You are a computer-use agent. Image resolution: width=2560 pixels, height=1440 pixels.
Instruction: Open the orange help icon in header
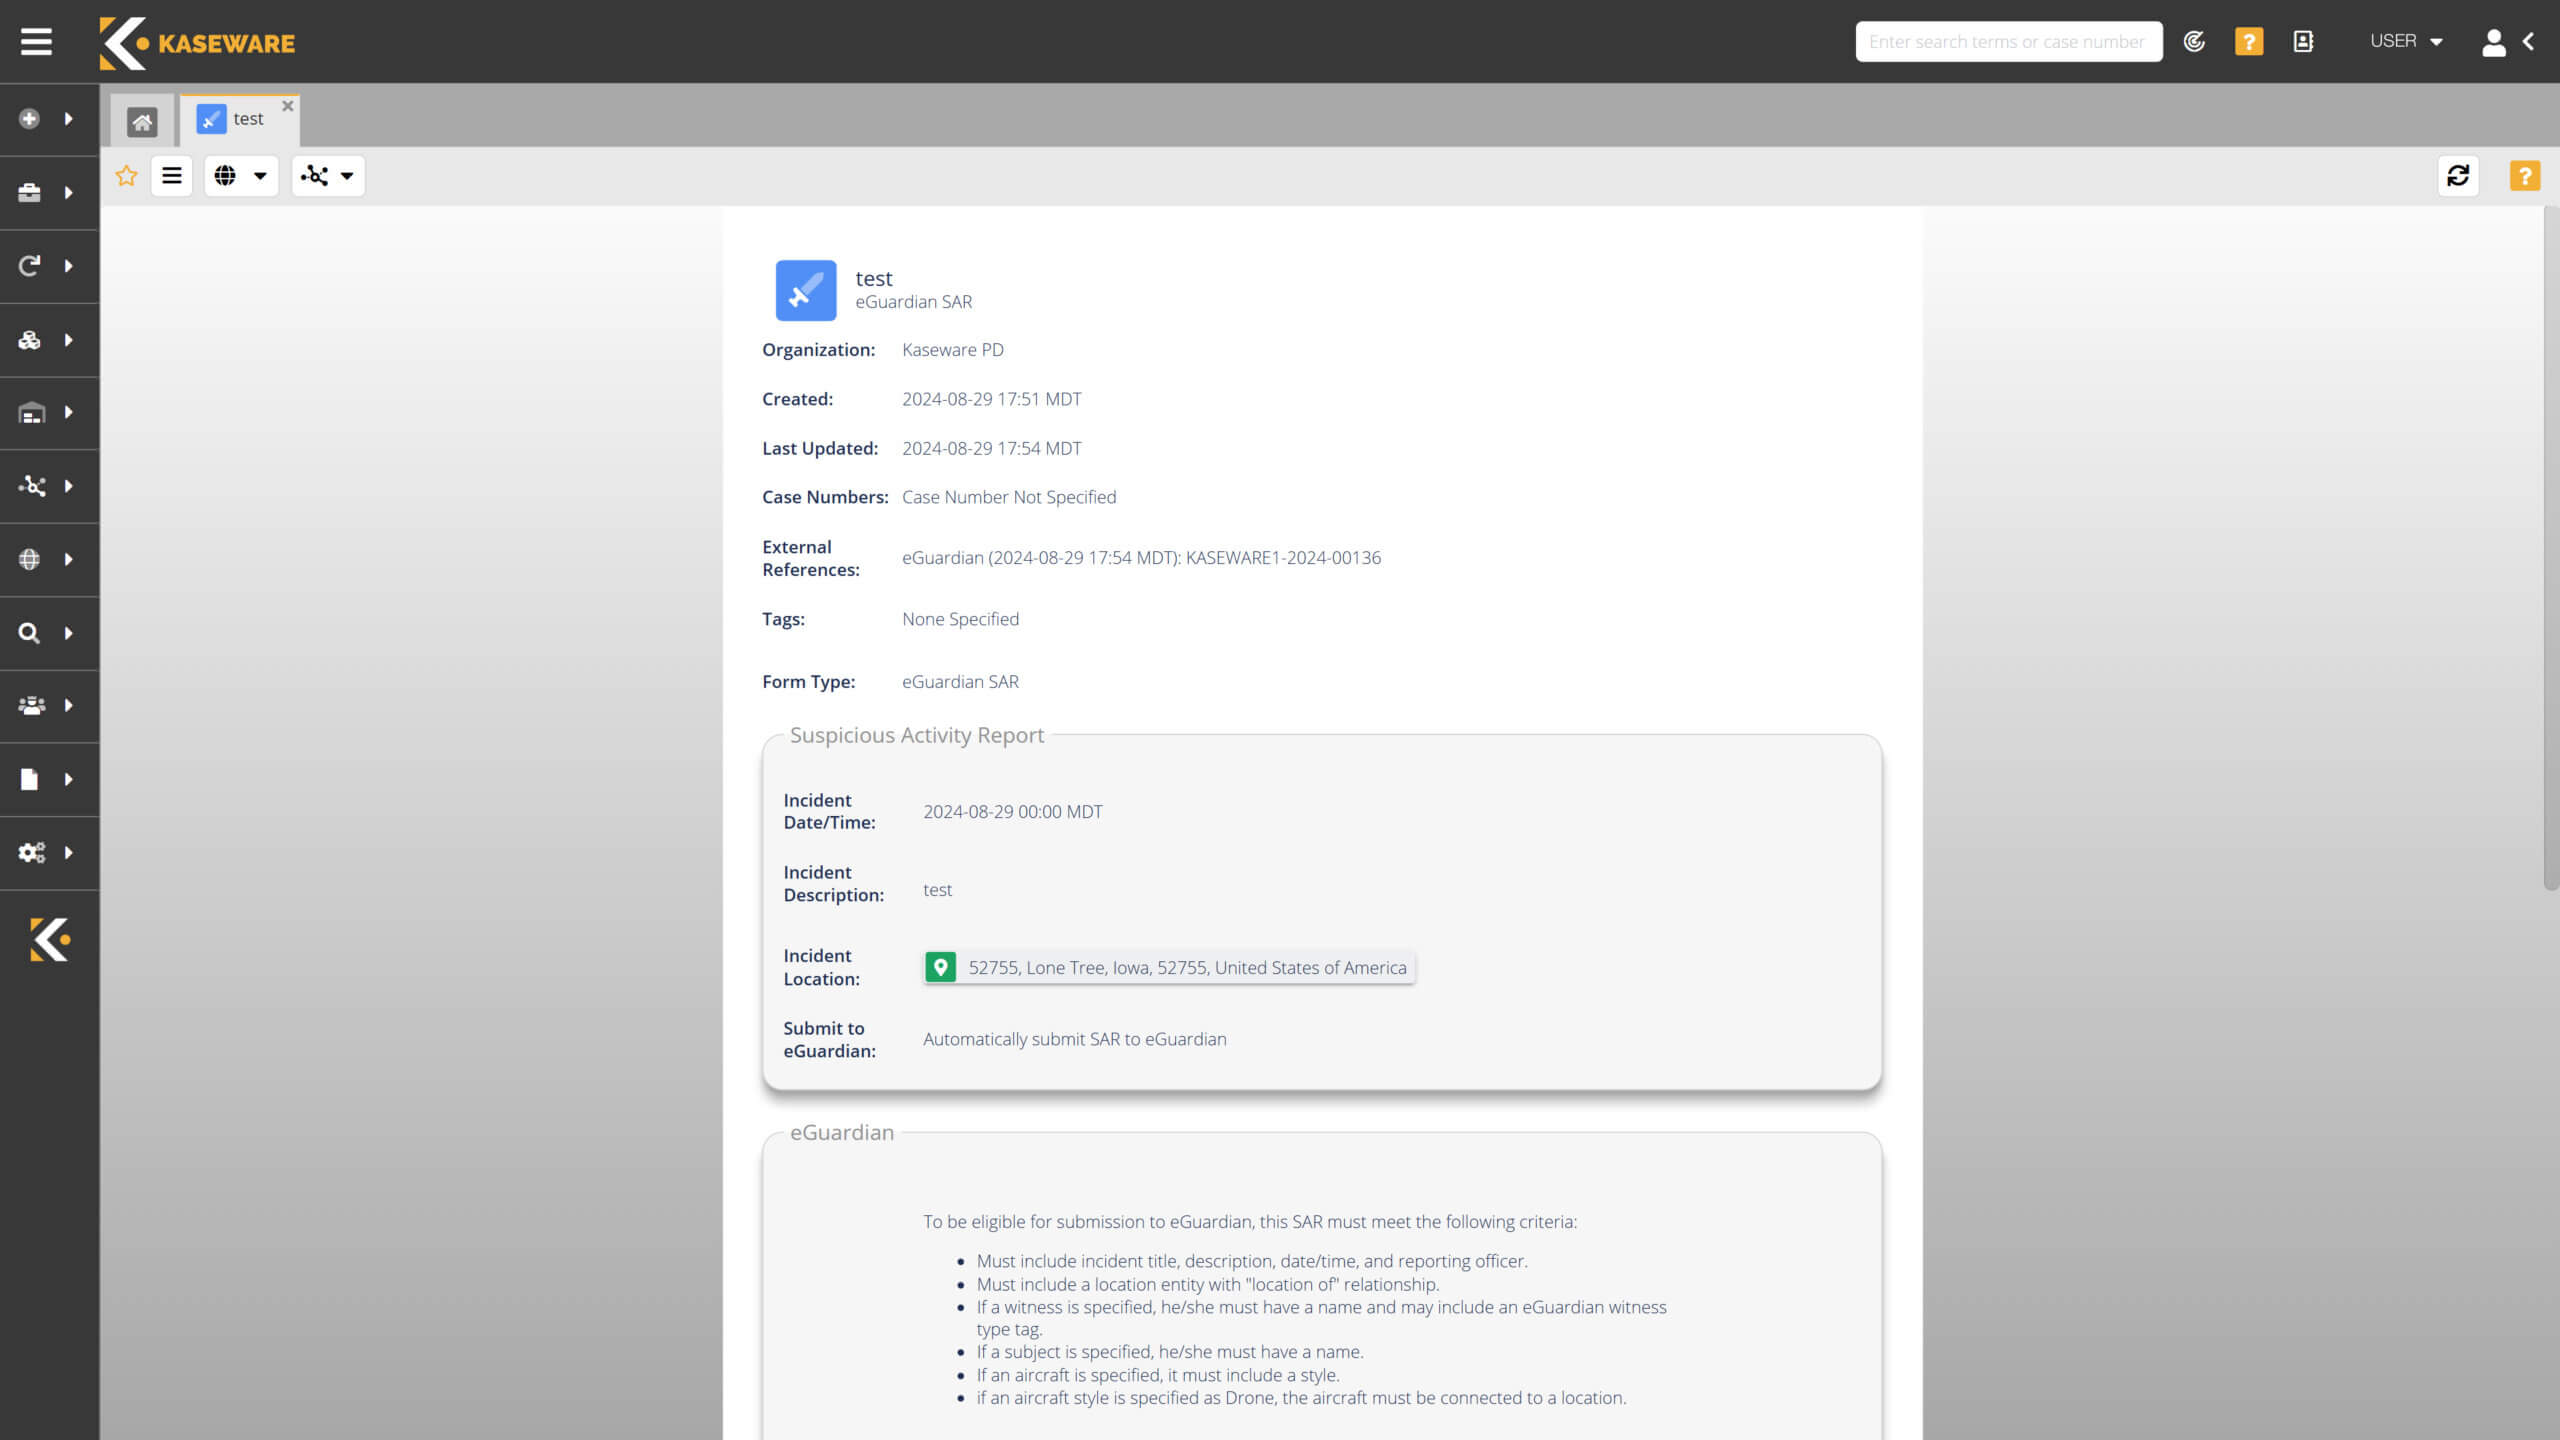coord(2249,41)
